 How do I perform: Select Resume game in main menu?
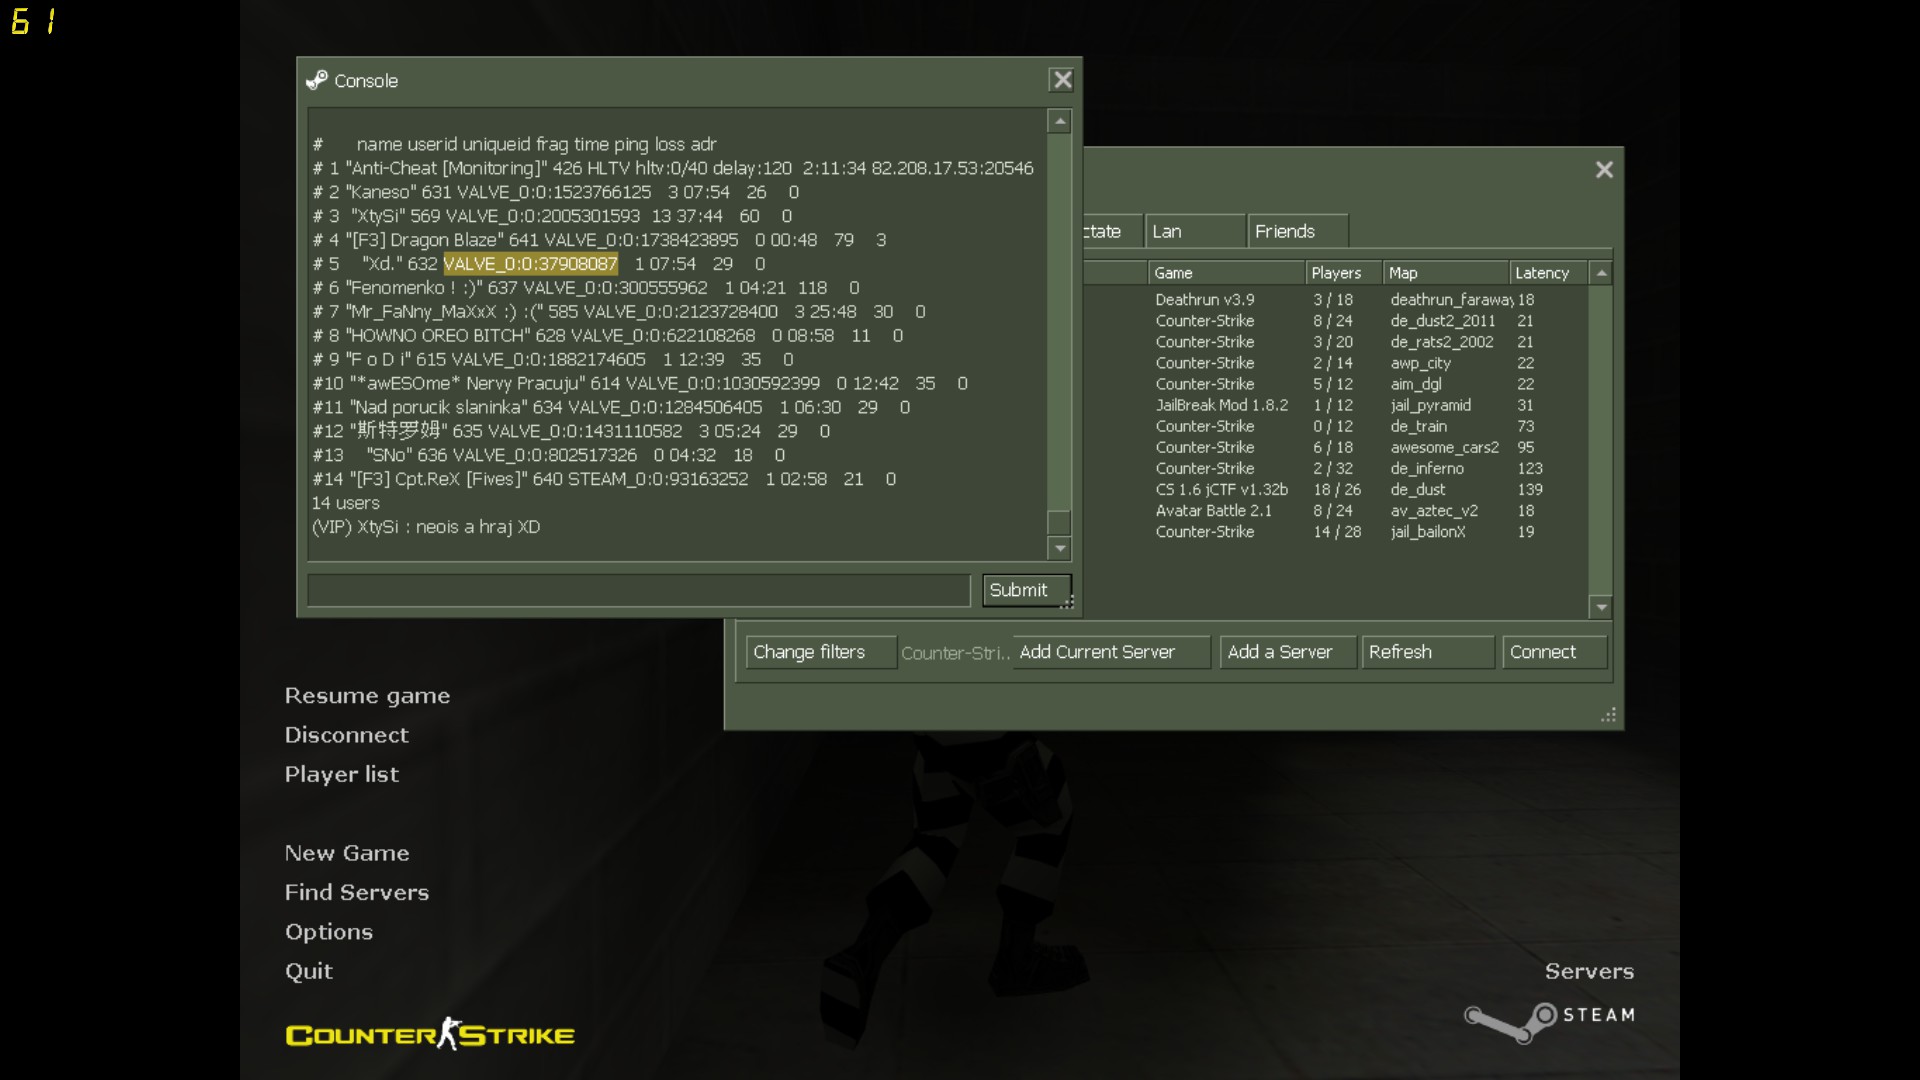367,696
